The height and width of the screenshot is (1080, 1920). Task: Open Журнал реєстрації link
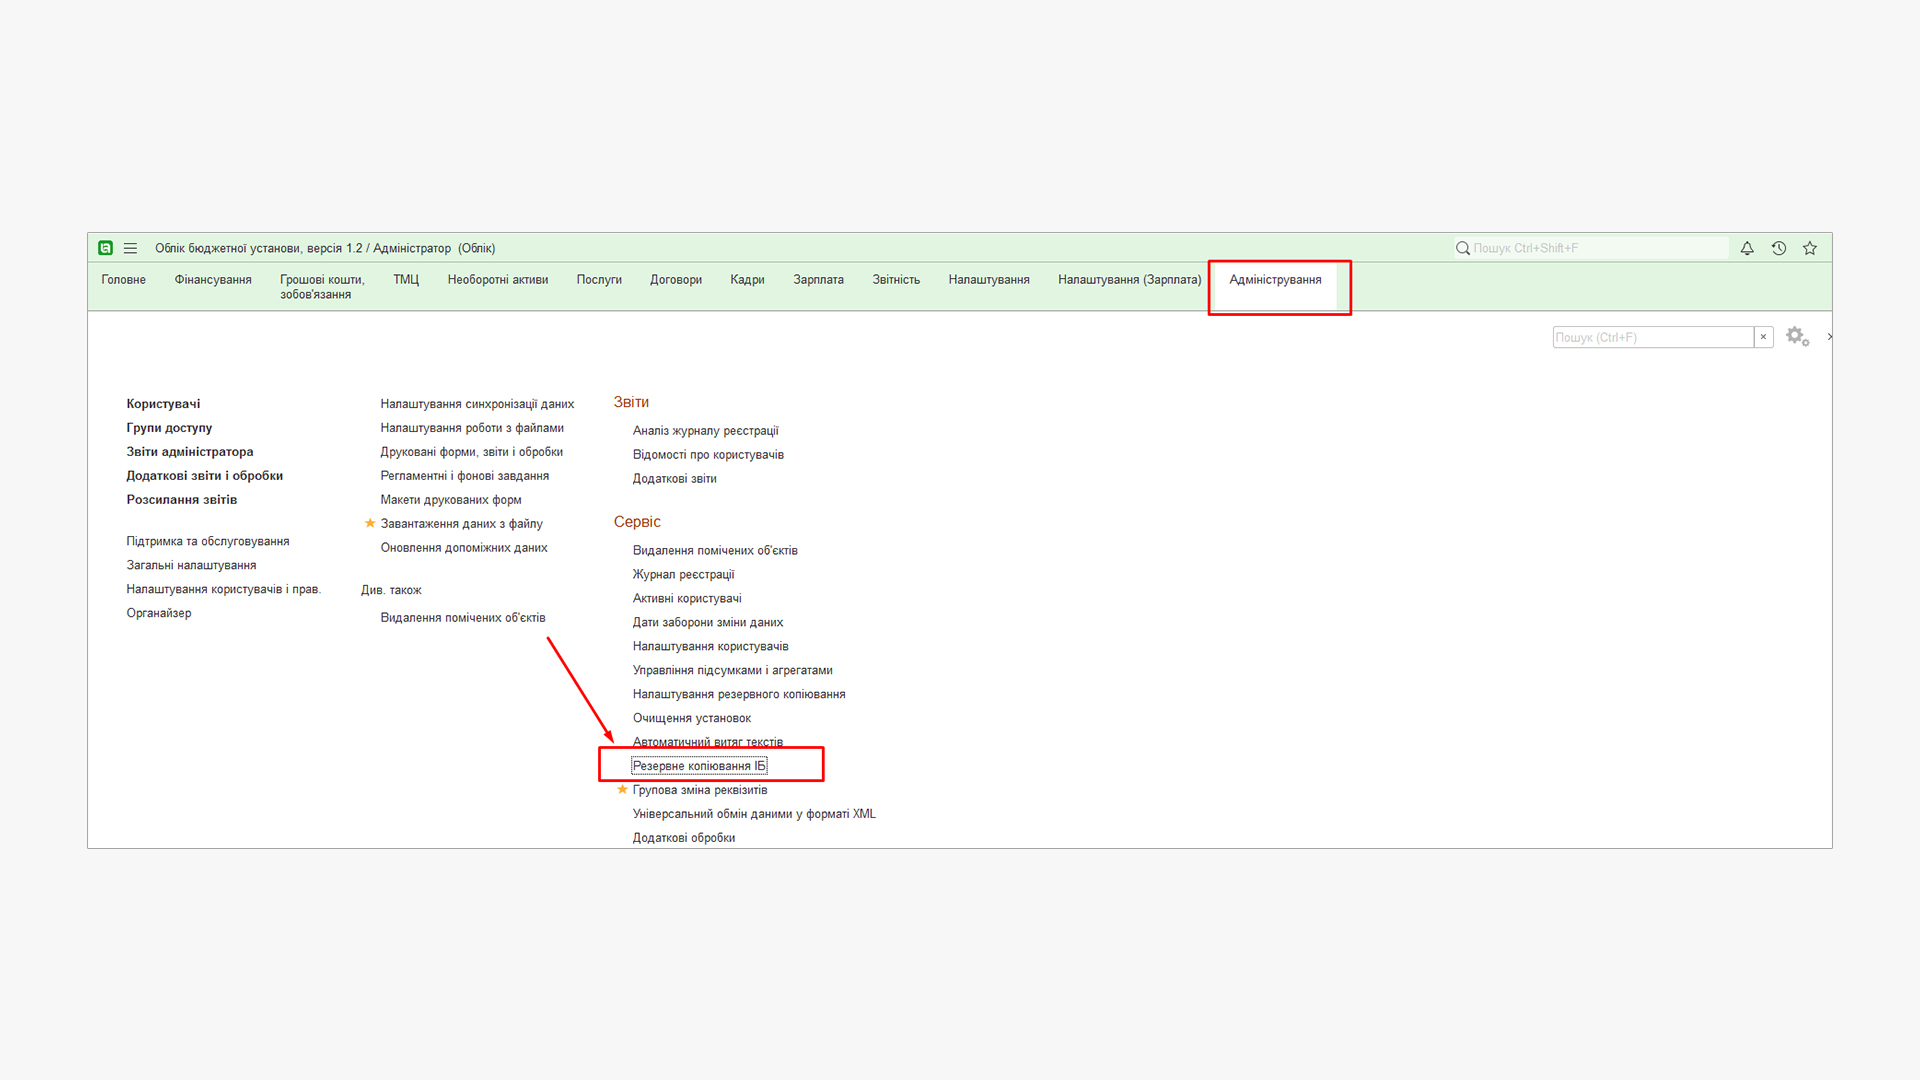[683, 574]
